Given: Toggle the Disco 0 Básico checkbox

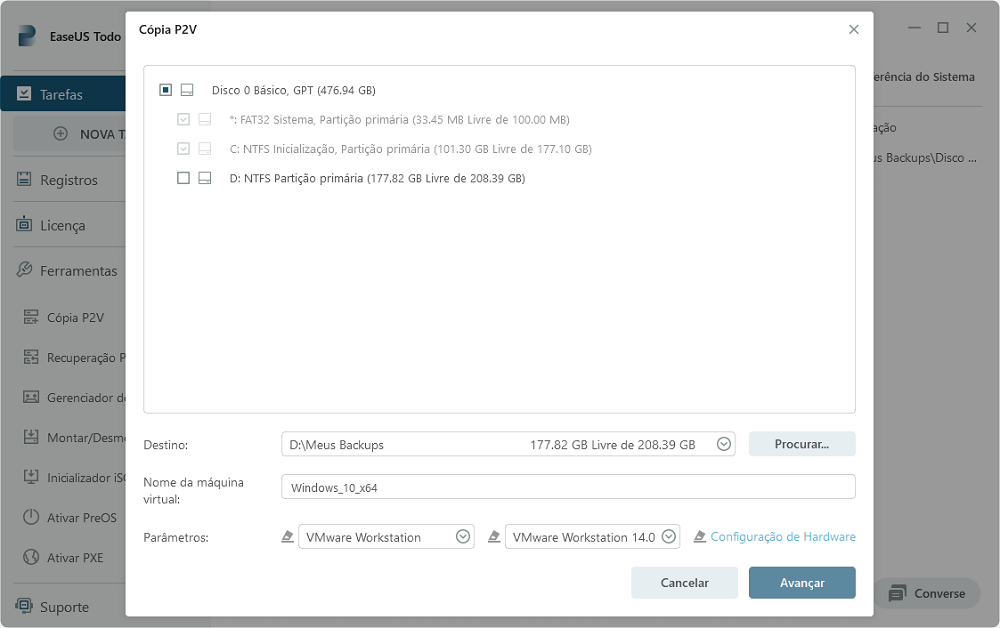Looking at the screenshot, I should pyautogui.click(x=166, y=90).
